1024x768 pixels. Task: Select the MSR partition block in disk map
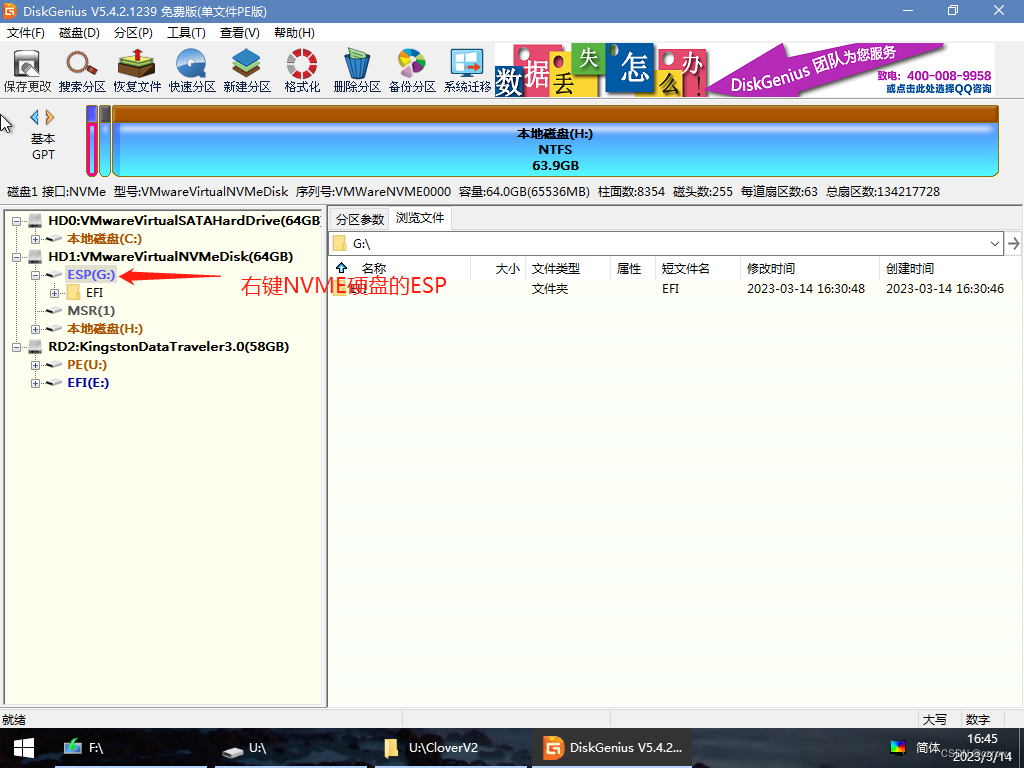(x=105, y=141)
